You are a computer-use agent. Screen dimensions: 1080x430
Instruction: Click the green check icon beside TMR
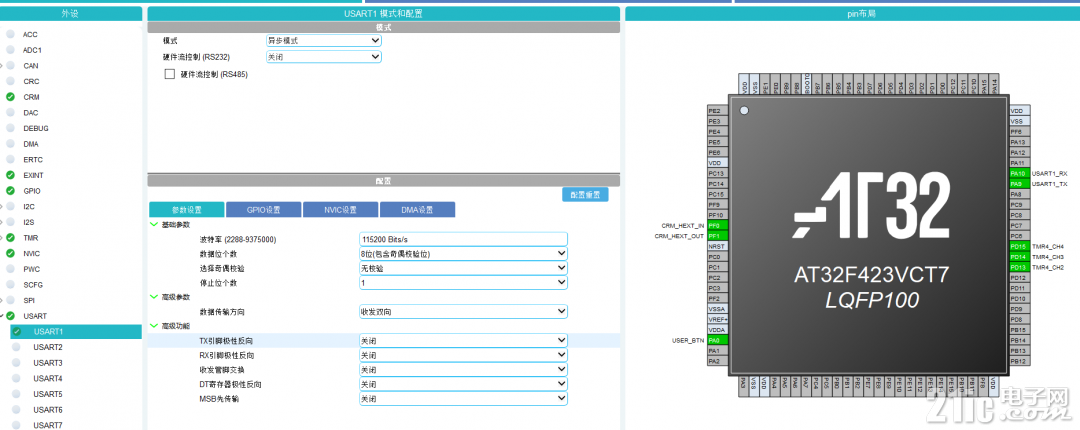tap(10, 238)
